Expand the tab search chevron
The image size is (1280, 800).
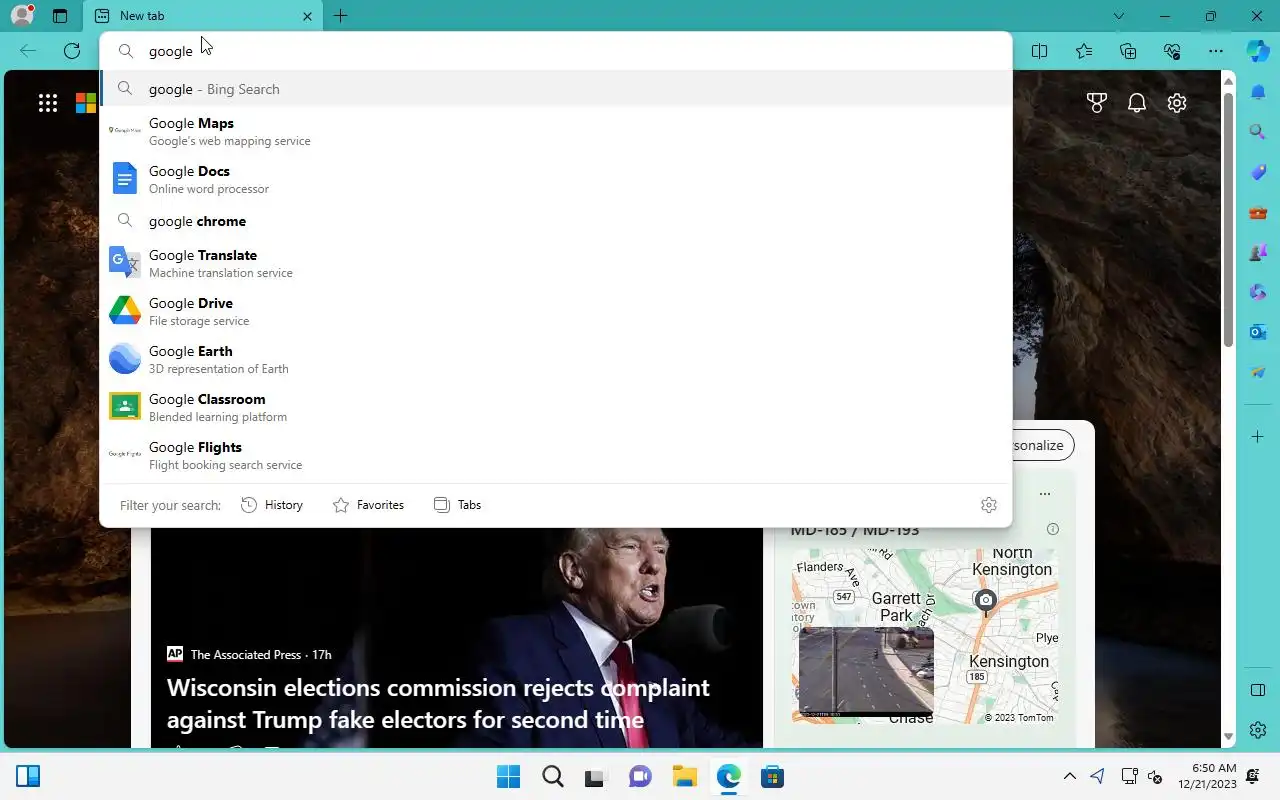click(x=1119, y=16)
